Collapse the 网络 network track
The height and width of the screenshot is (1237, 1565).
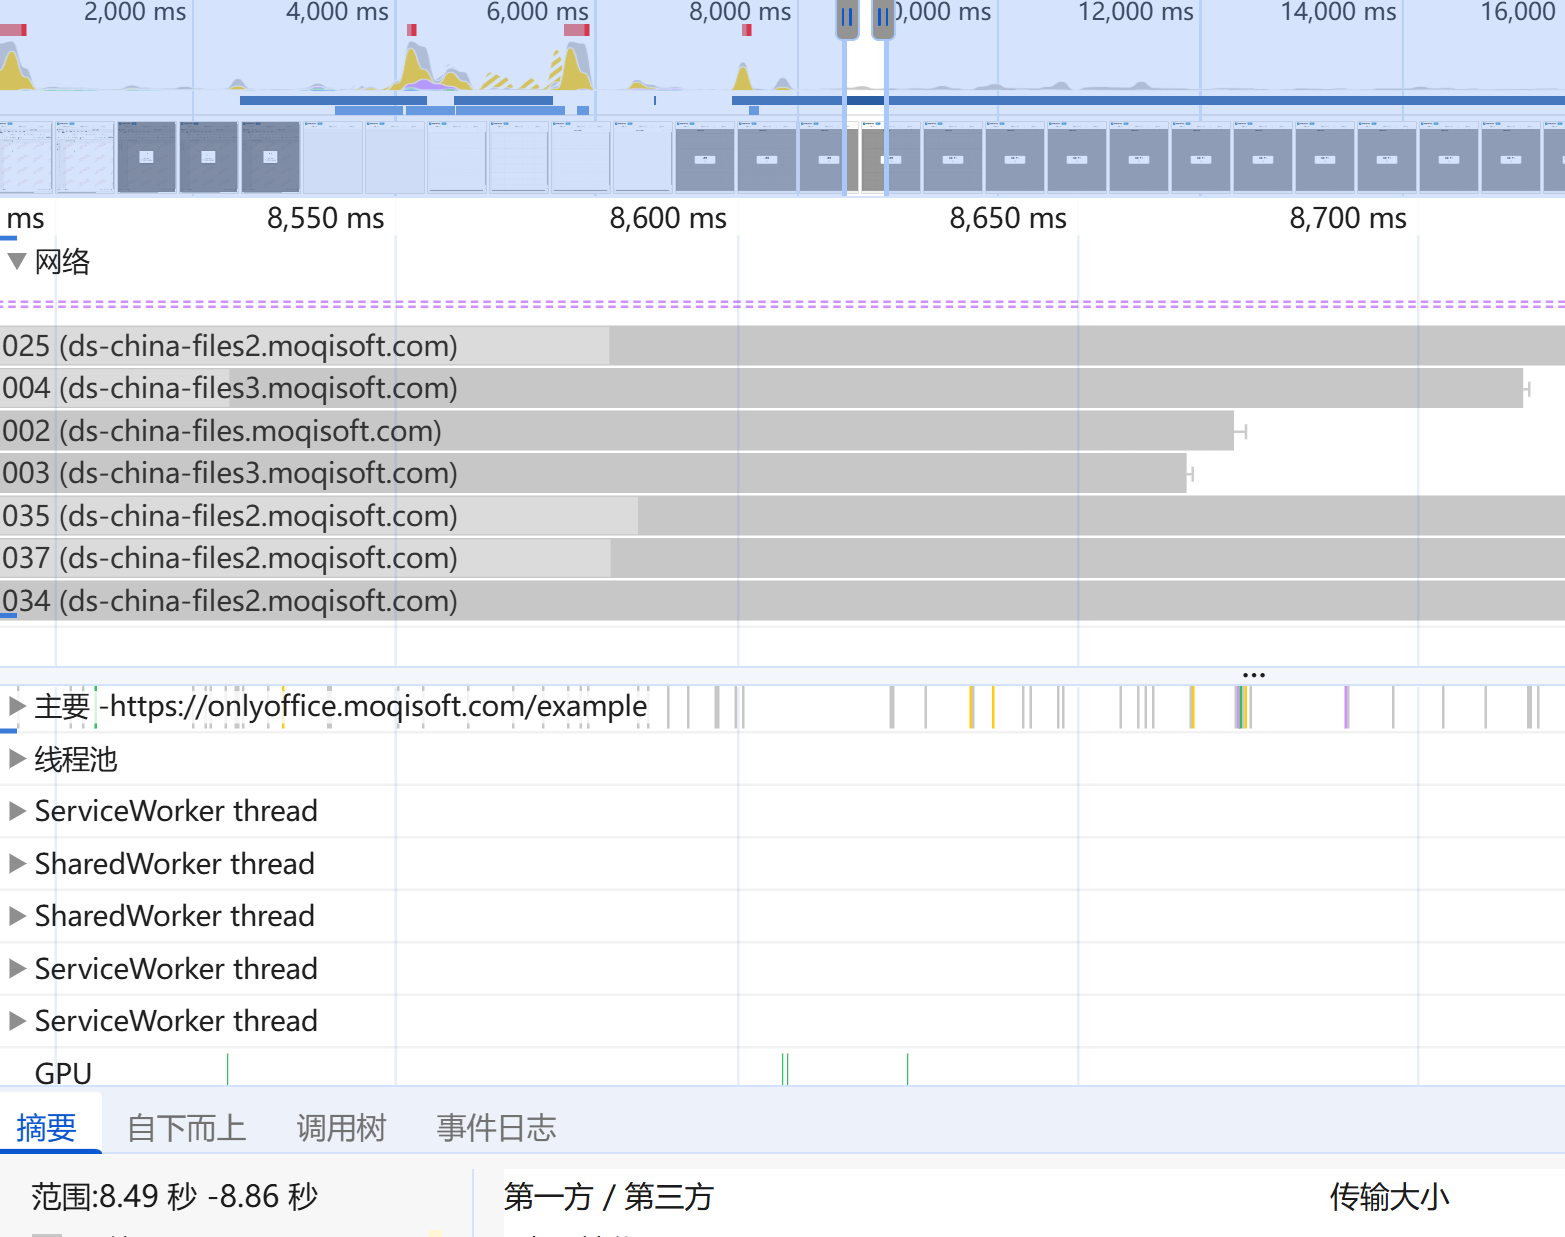tap(16, 262)
